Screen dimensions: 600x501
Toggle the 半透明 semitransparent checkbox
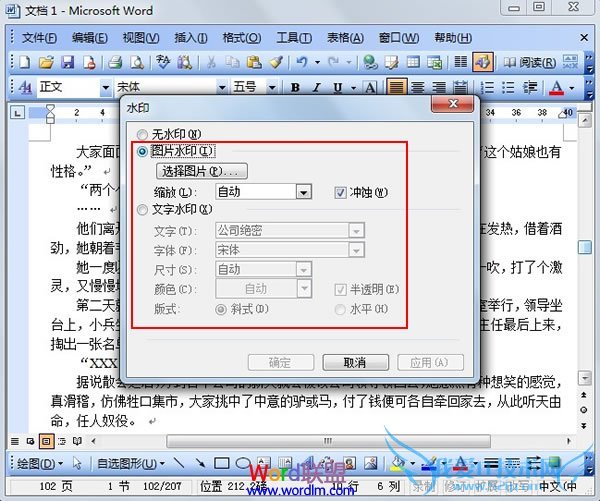pos(340,290)
